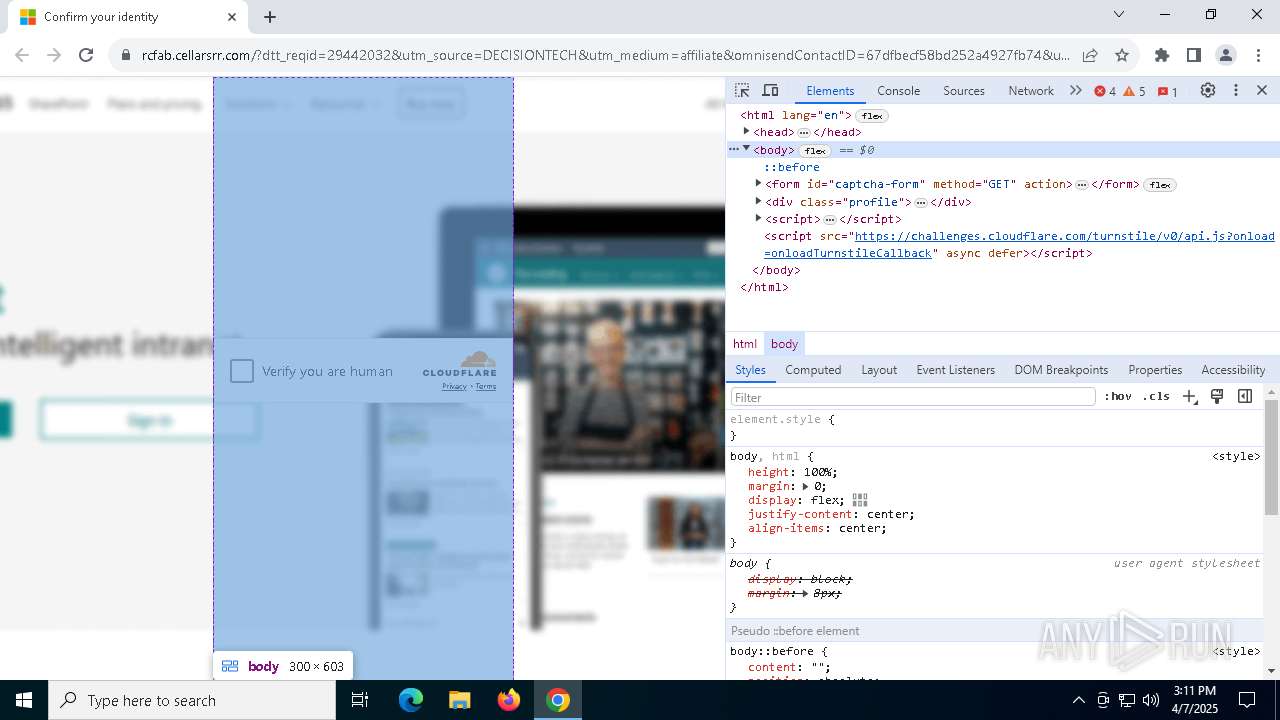
Task: Toggle the device toolbar icon in DevTools
Action: click(x=770, y=90)
